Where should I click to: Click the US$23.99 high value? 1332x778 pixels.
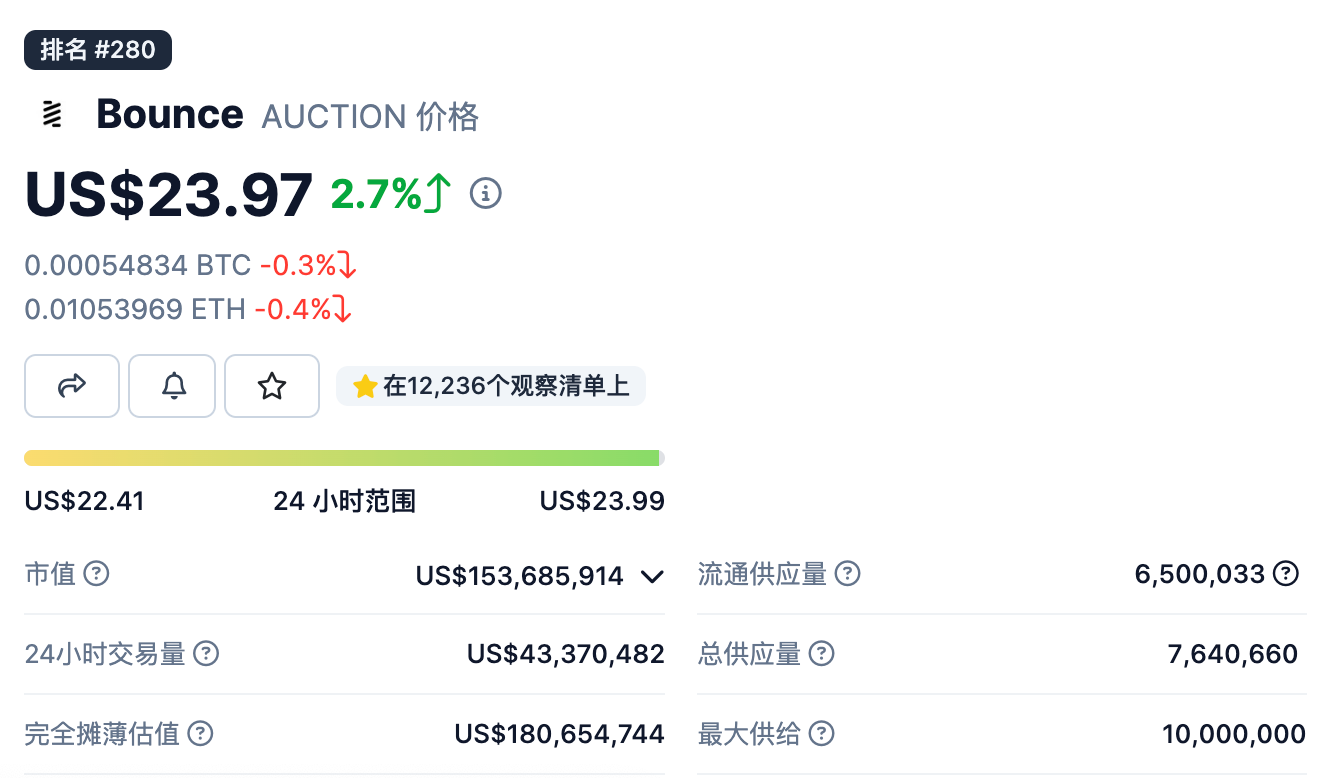pyautogui.click(x=602, y=501)
